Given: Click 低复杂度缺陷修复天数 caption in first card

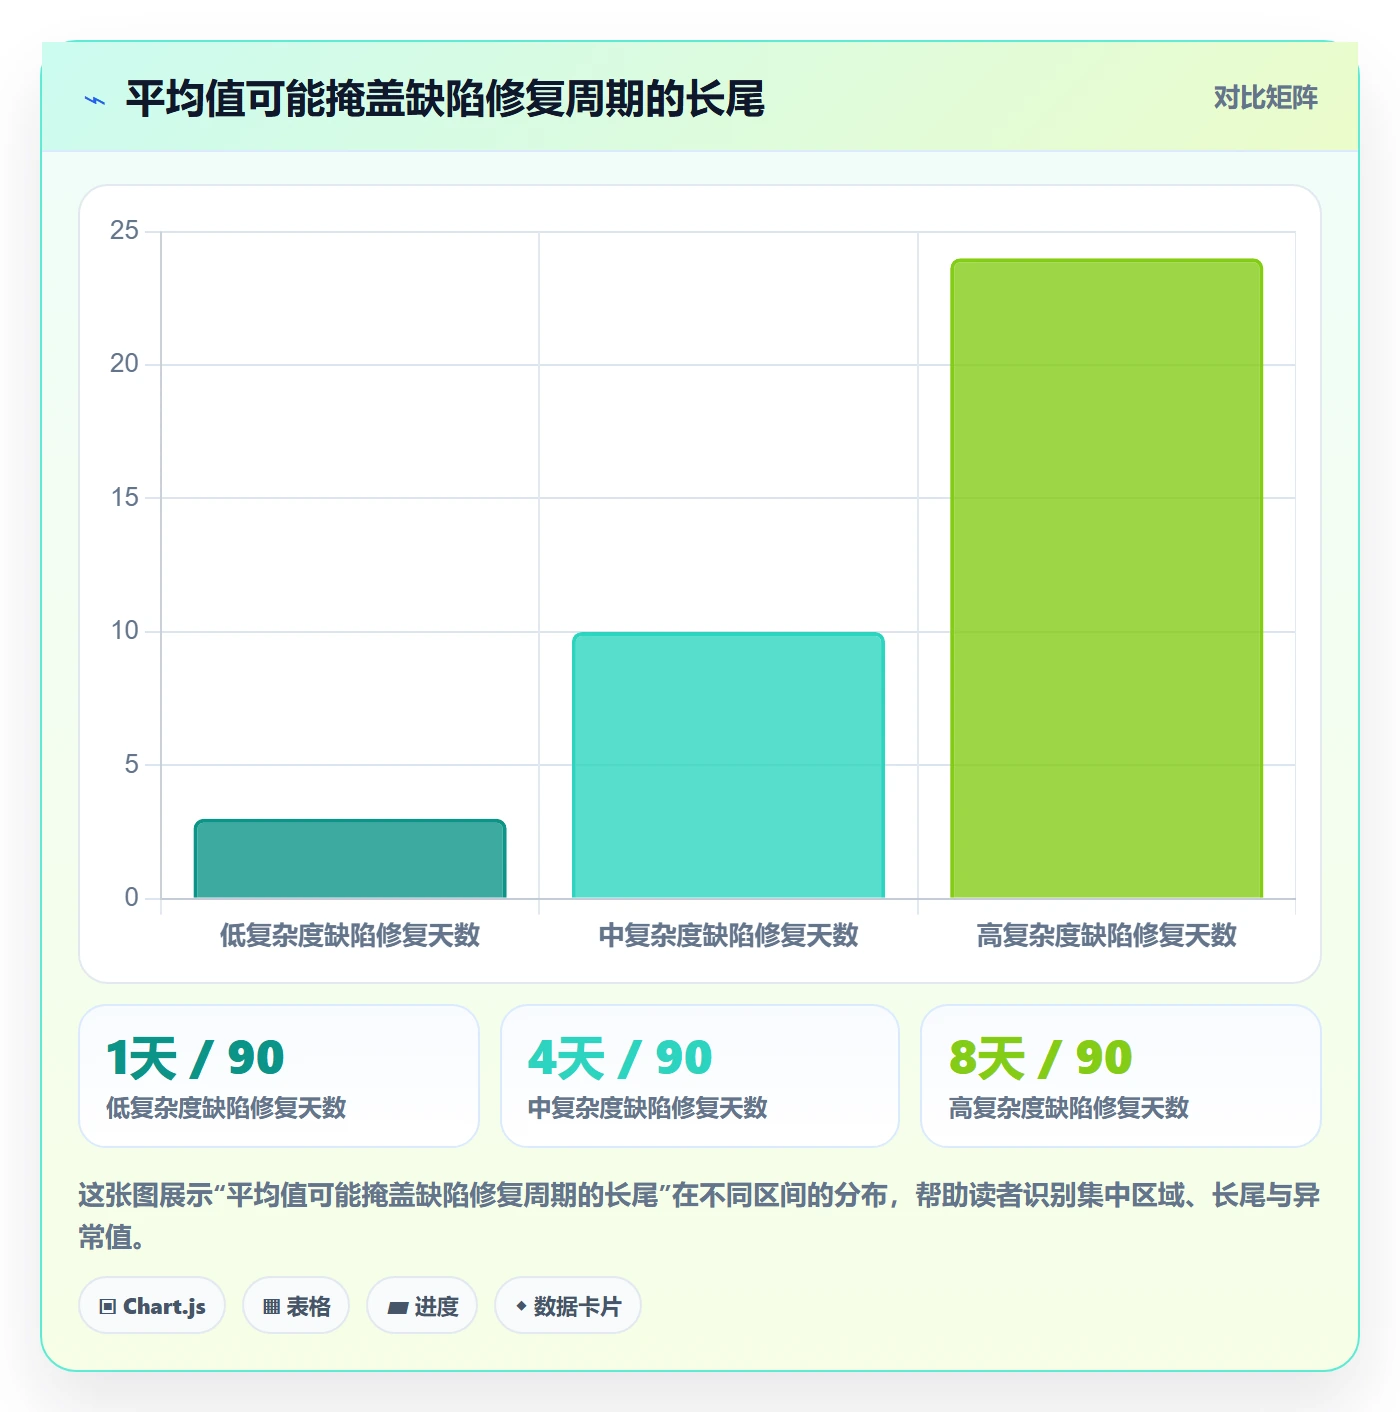Looking at the screenshot, I should point(226,1108).
